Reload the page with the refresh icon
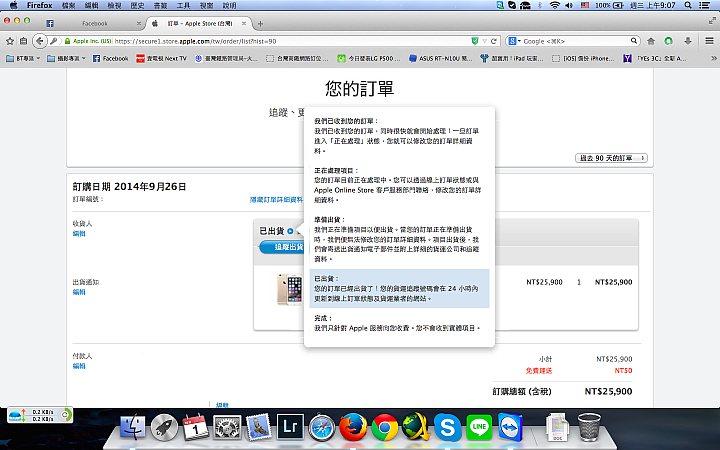 [x=494, y=41]
